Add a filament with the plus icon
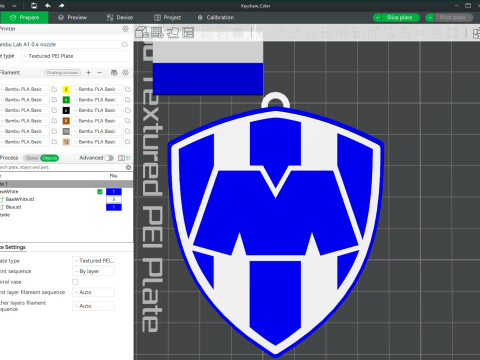Image resolution: width=480 pixels, height=360 pixels. pos(88,72)
